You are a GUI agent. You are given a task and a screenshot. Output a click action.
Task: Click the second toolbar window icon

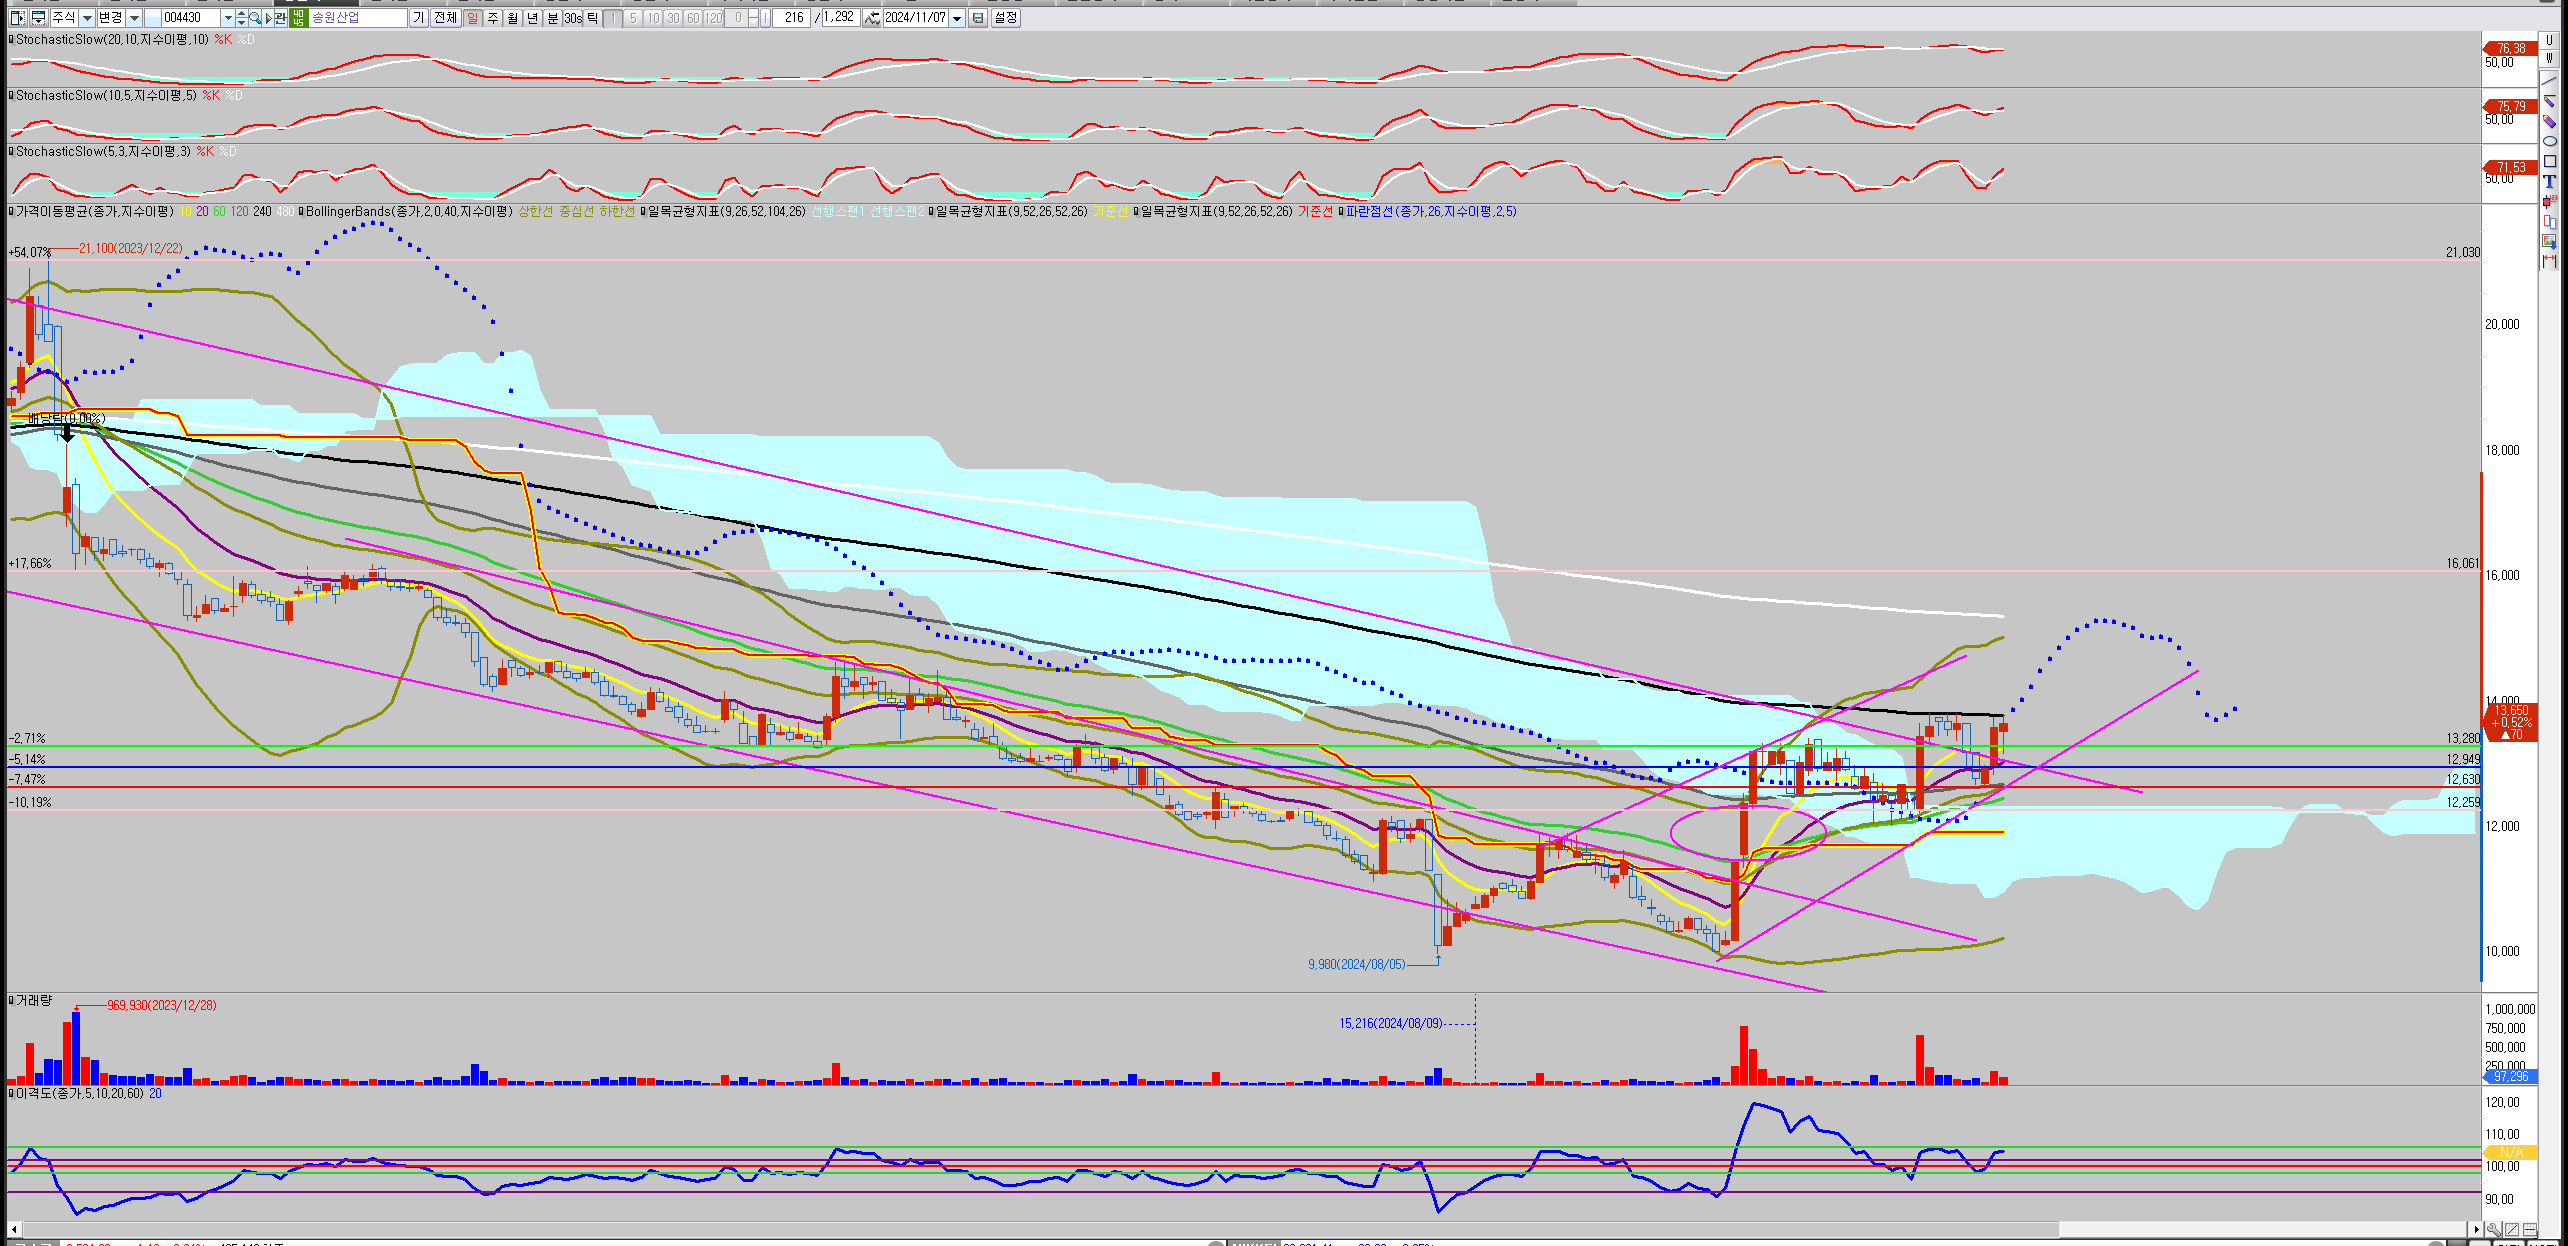coord(38,18)
